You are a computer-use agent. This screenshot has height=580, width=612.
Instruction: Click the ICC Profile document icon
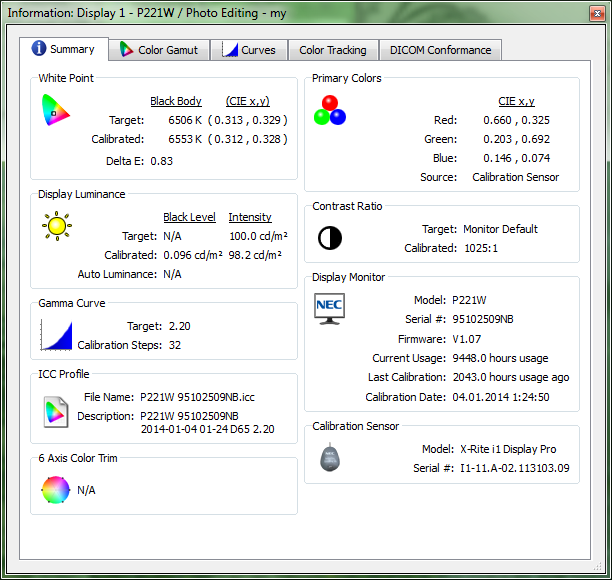56,412
